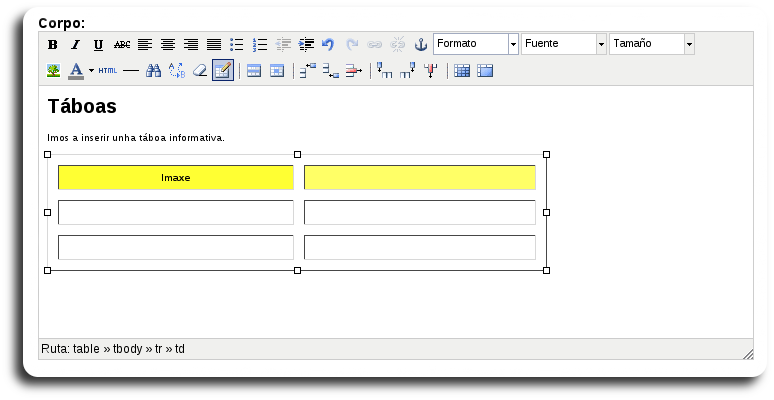The height and width of the screenshot is (400, 774).
Task: Toggle underline formatting
Action: point(98,45)
